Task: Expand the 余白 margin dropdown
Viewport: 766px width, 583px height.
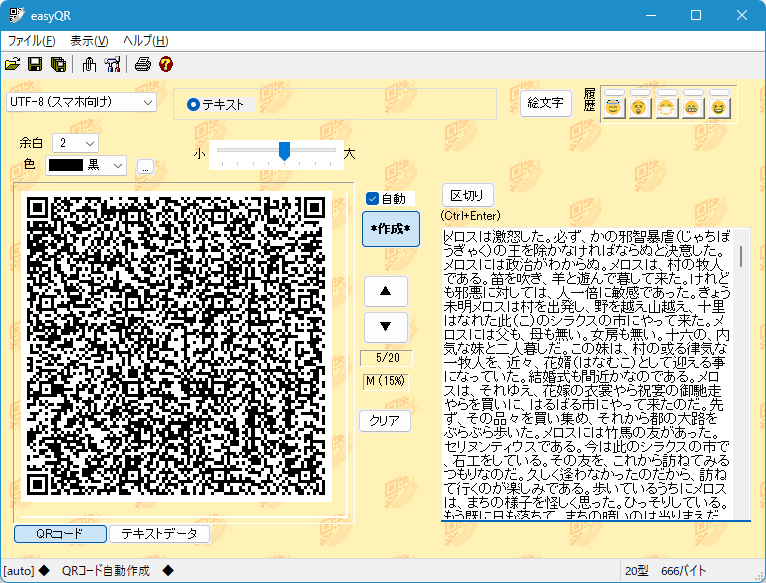Action: (x=75, y=143)
